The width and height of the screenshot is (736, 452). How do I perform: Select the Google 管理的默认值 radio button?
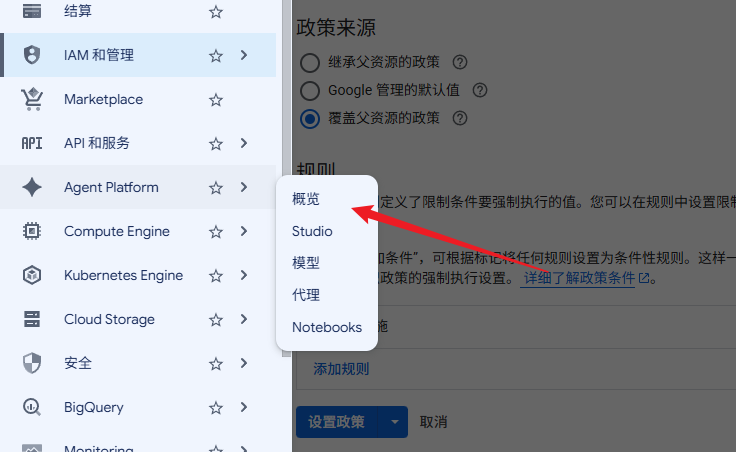click(x=310, y=91)
